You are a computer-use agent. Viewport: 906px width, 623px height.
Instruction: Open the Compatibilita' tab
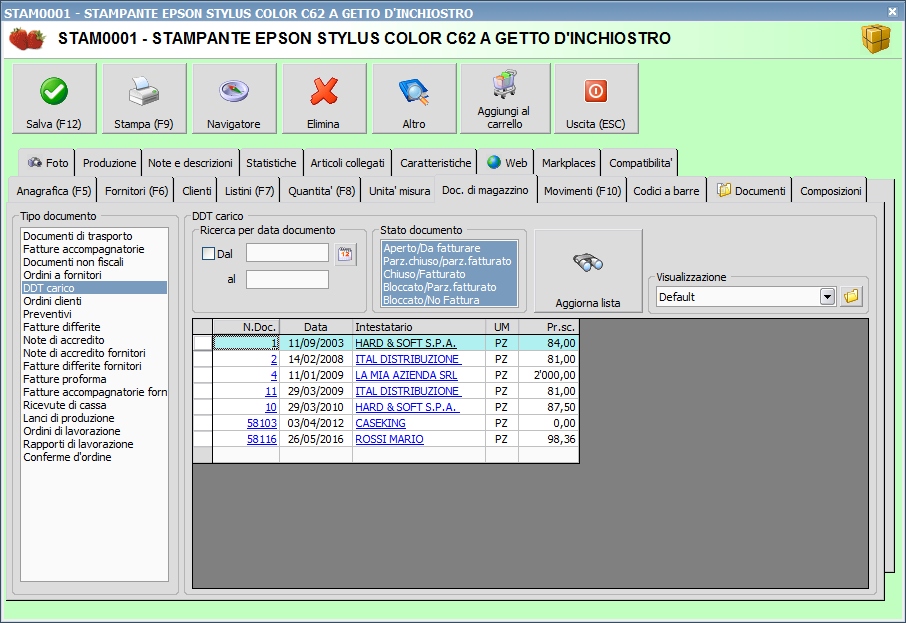[x=640, y=163]
